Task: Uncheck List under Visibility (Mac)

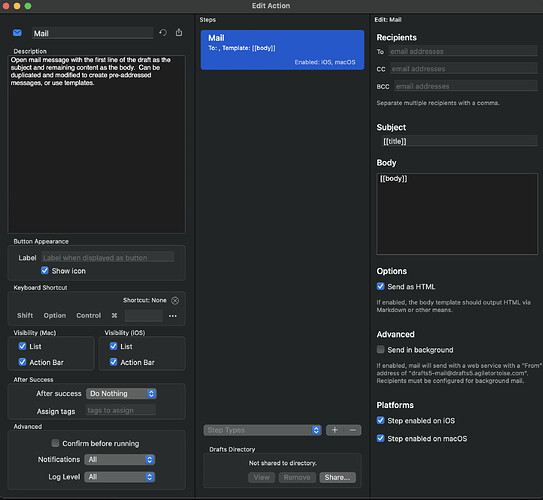Action: (22, 346)
